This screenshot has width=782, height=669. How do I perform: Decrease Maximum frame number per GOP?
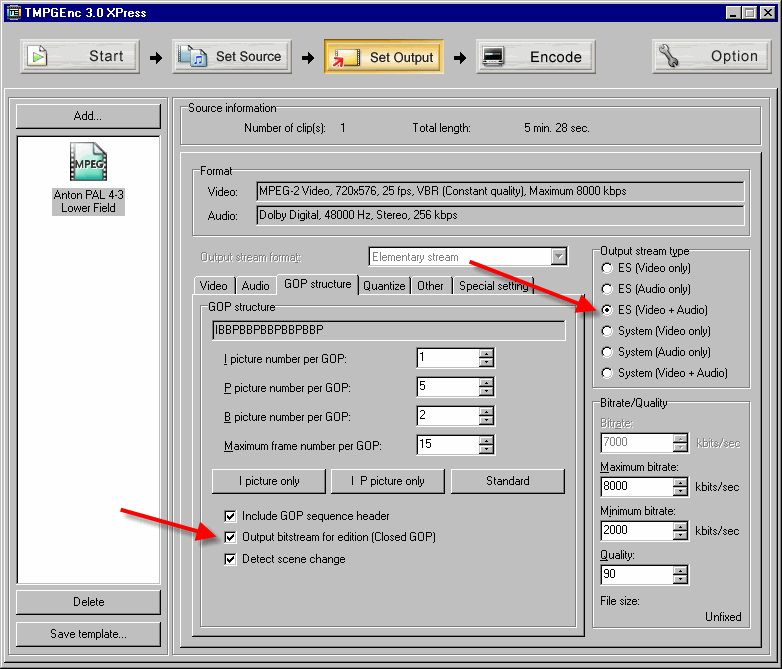pos(486,449)
